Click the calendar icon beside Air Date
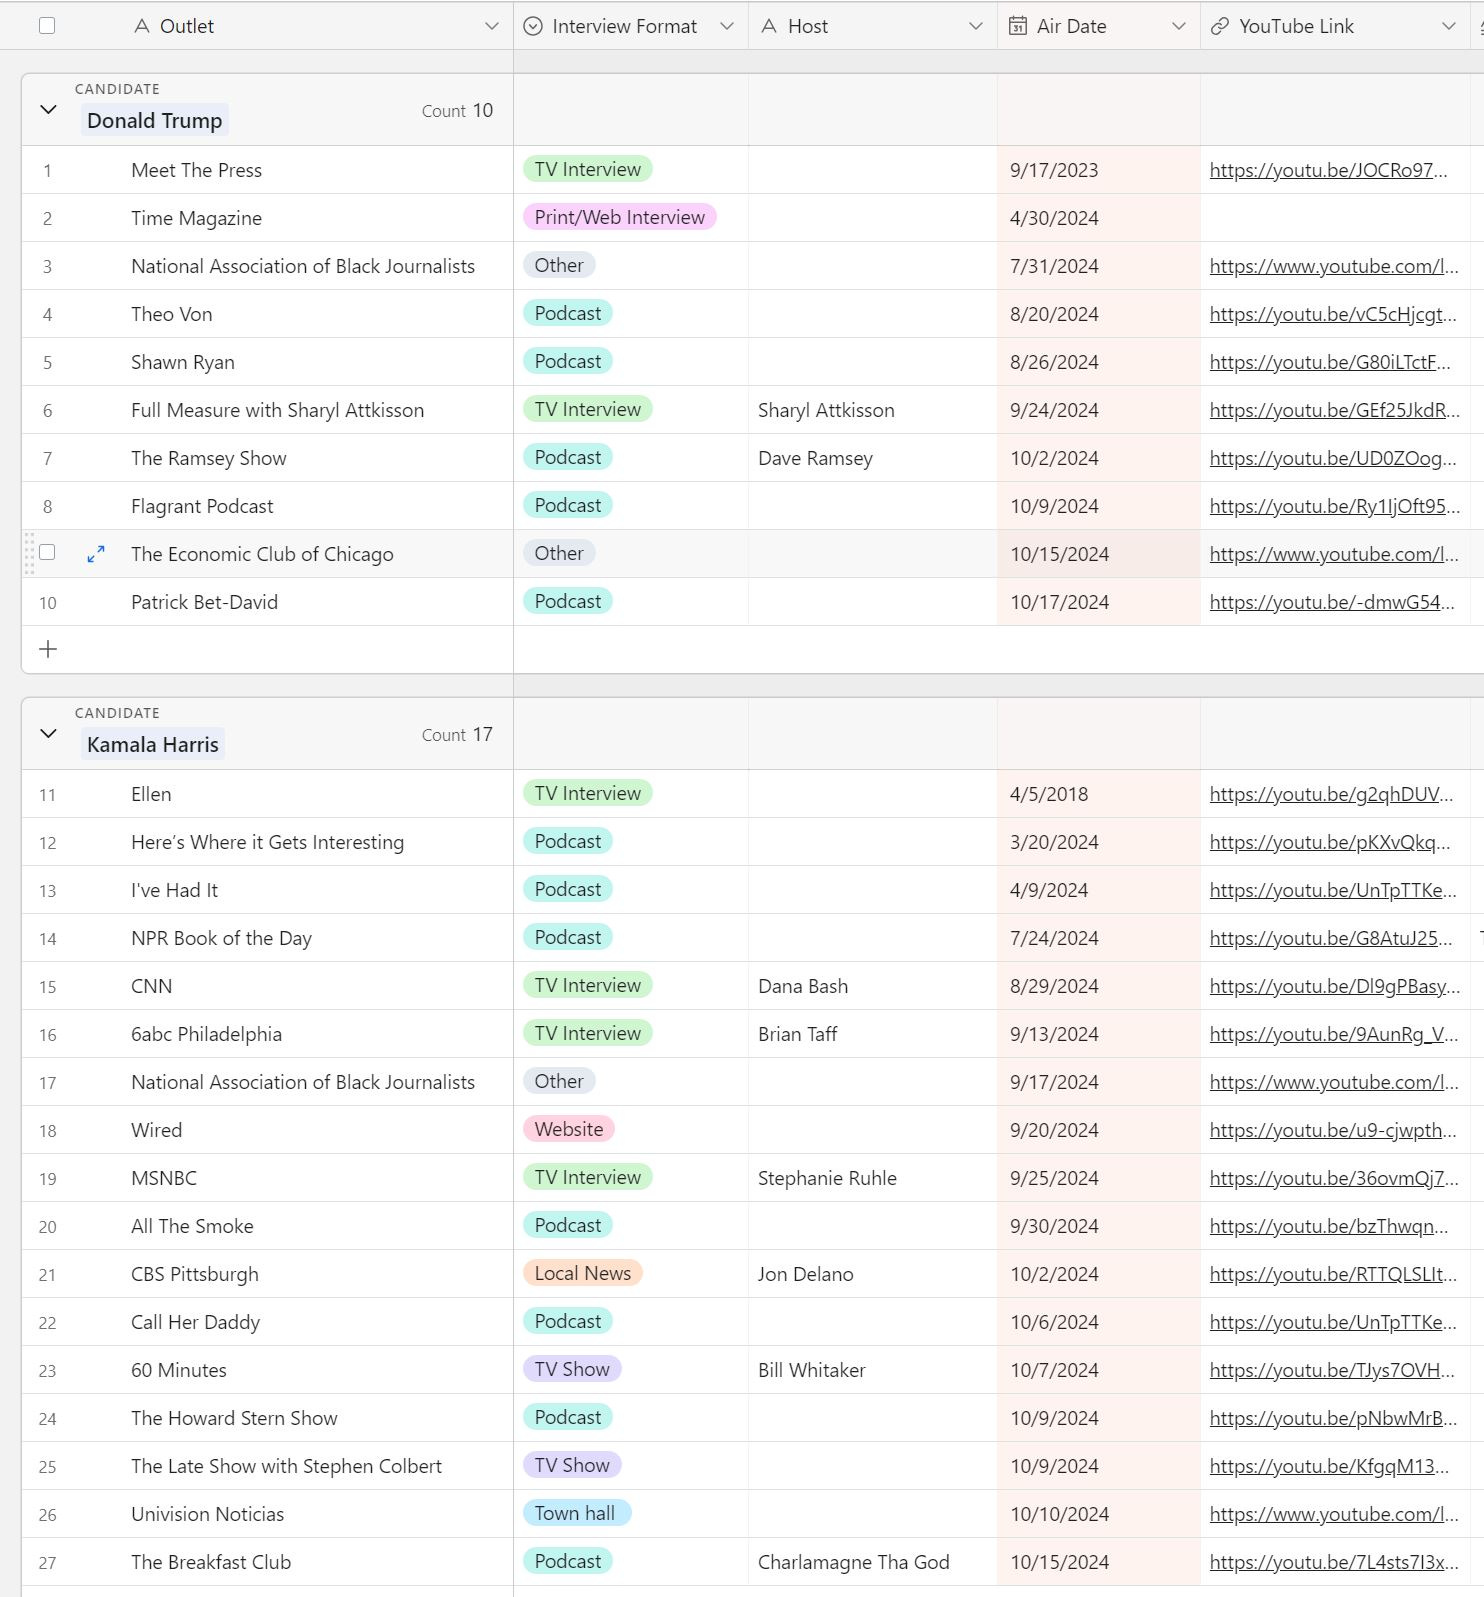Image resolution: width=1484 pixels, height=1597 pixels. 1017,26
